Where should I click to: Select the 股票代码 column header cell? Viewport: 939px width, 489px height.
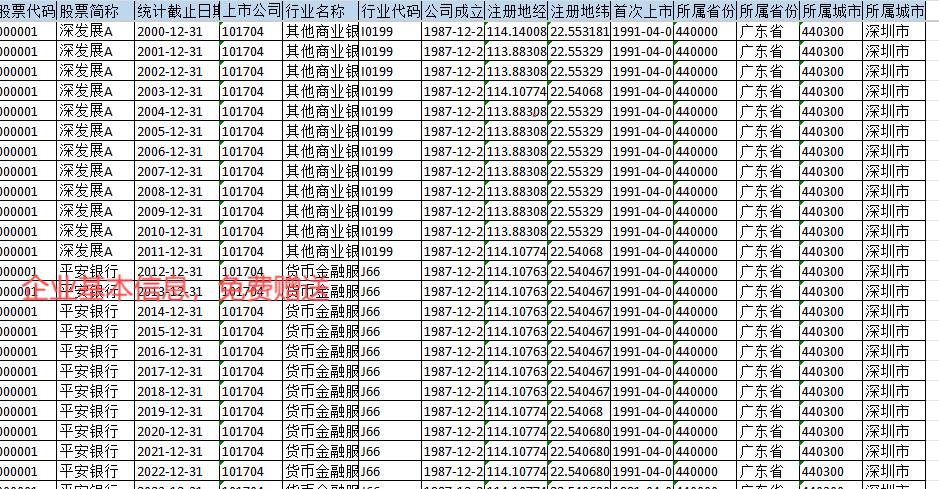tap(28, 11)
